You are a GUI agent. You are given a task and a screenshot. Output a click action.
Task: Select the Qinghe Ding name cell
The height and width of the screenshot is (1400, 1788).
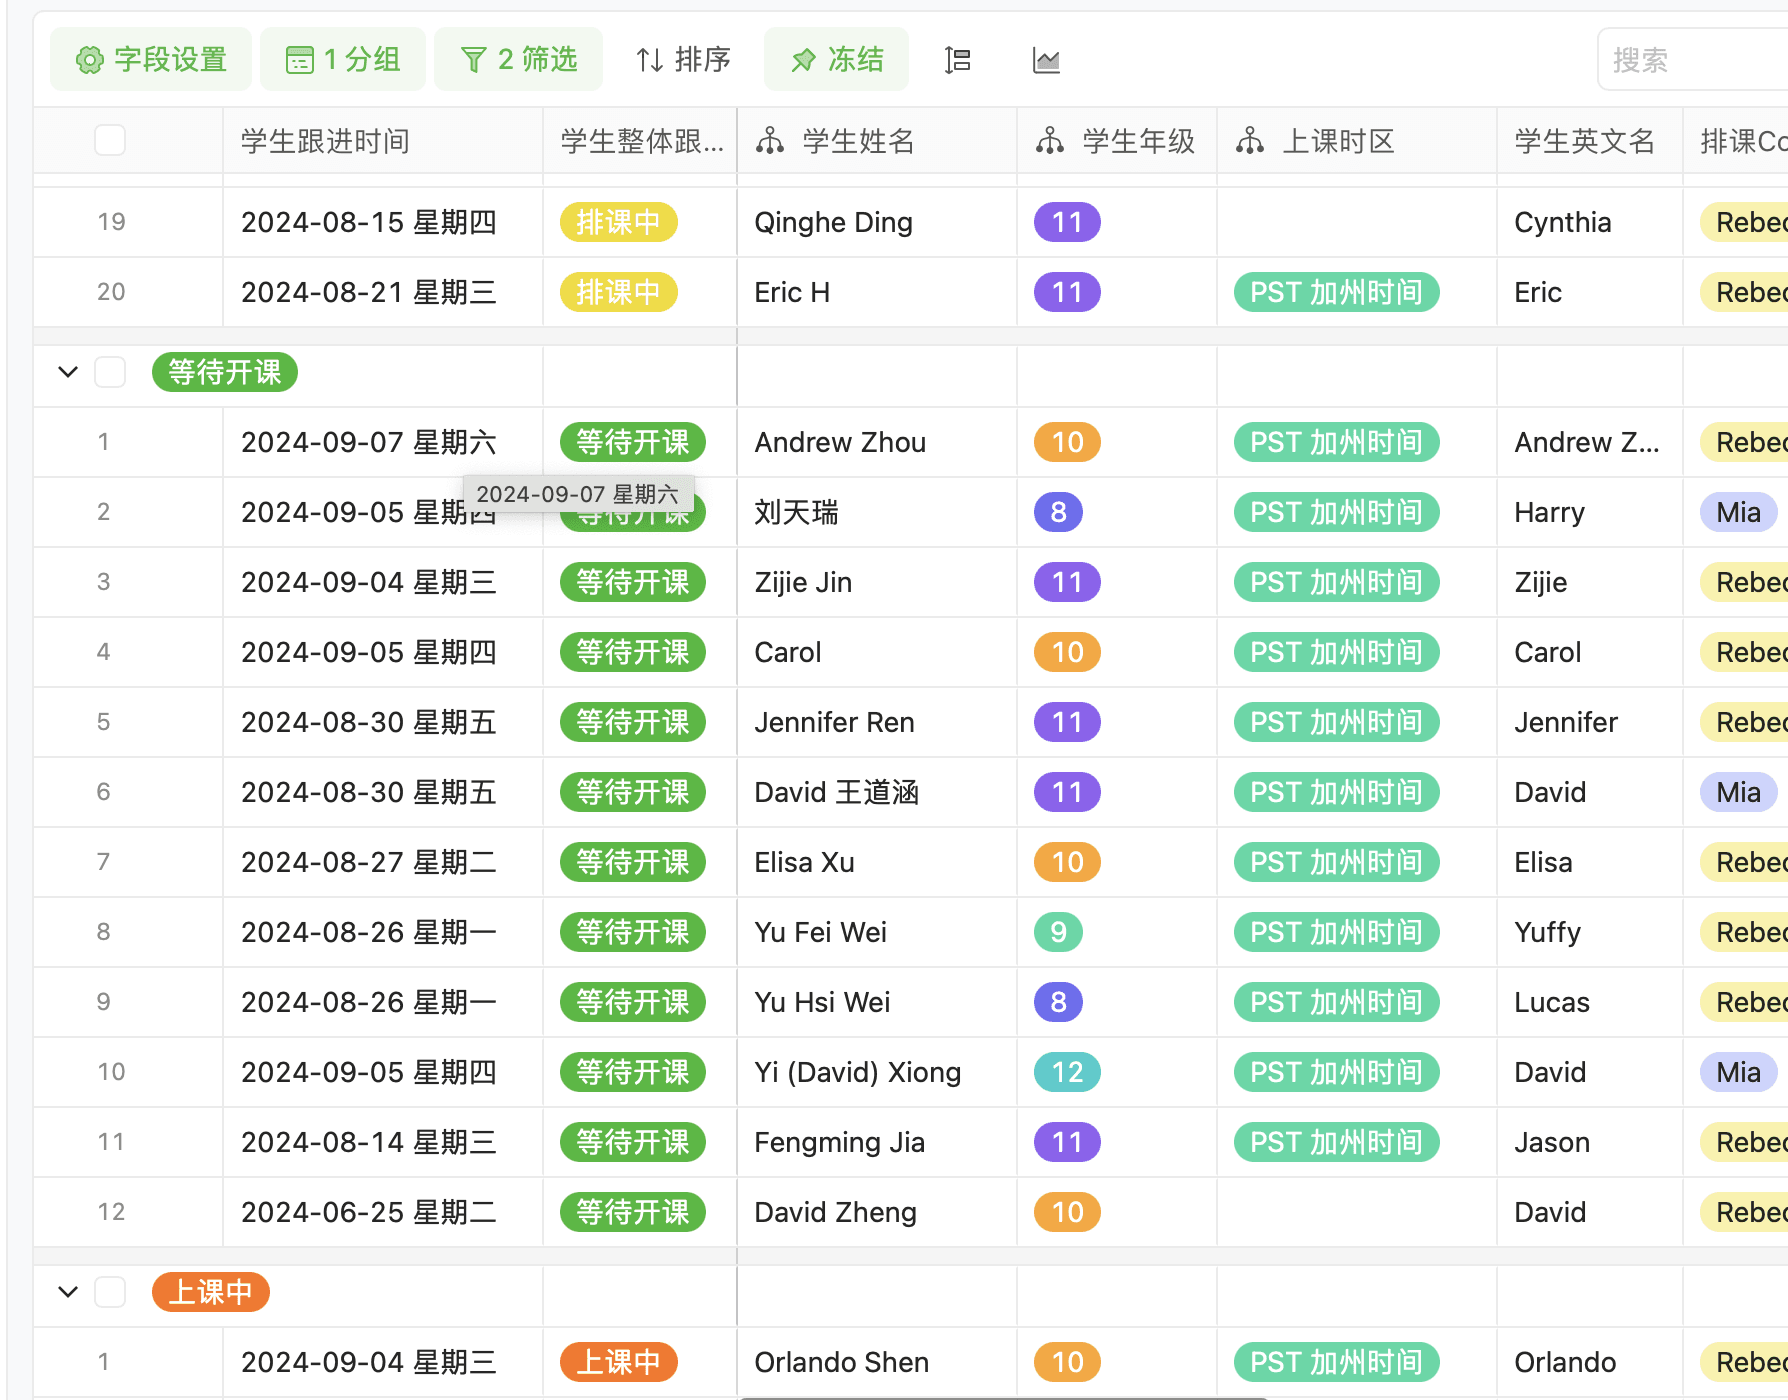(x=877, y=222)
